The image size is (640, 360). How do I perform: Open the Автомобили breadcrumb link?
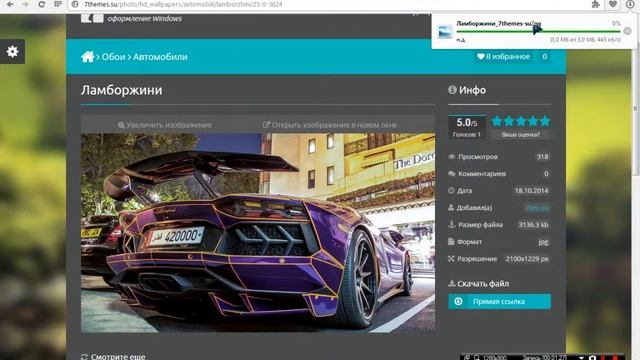pyautogui.click(x=160, y=57)
